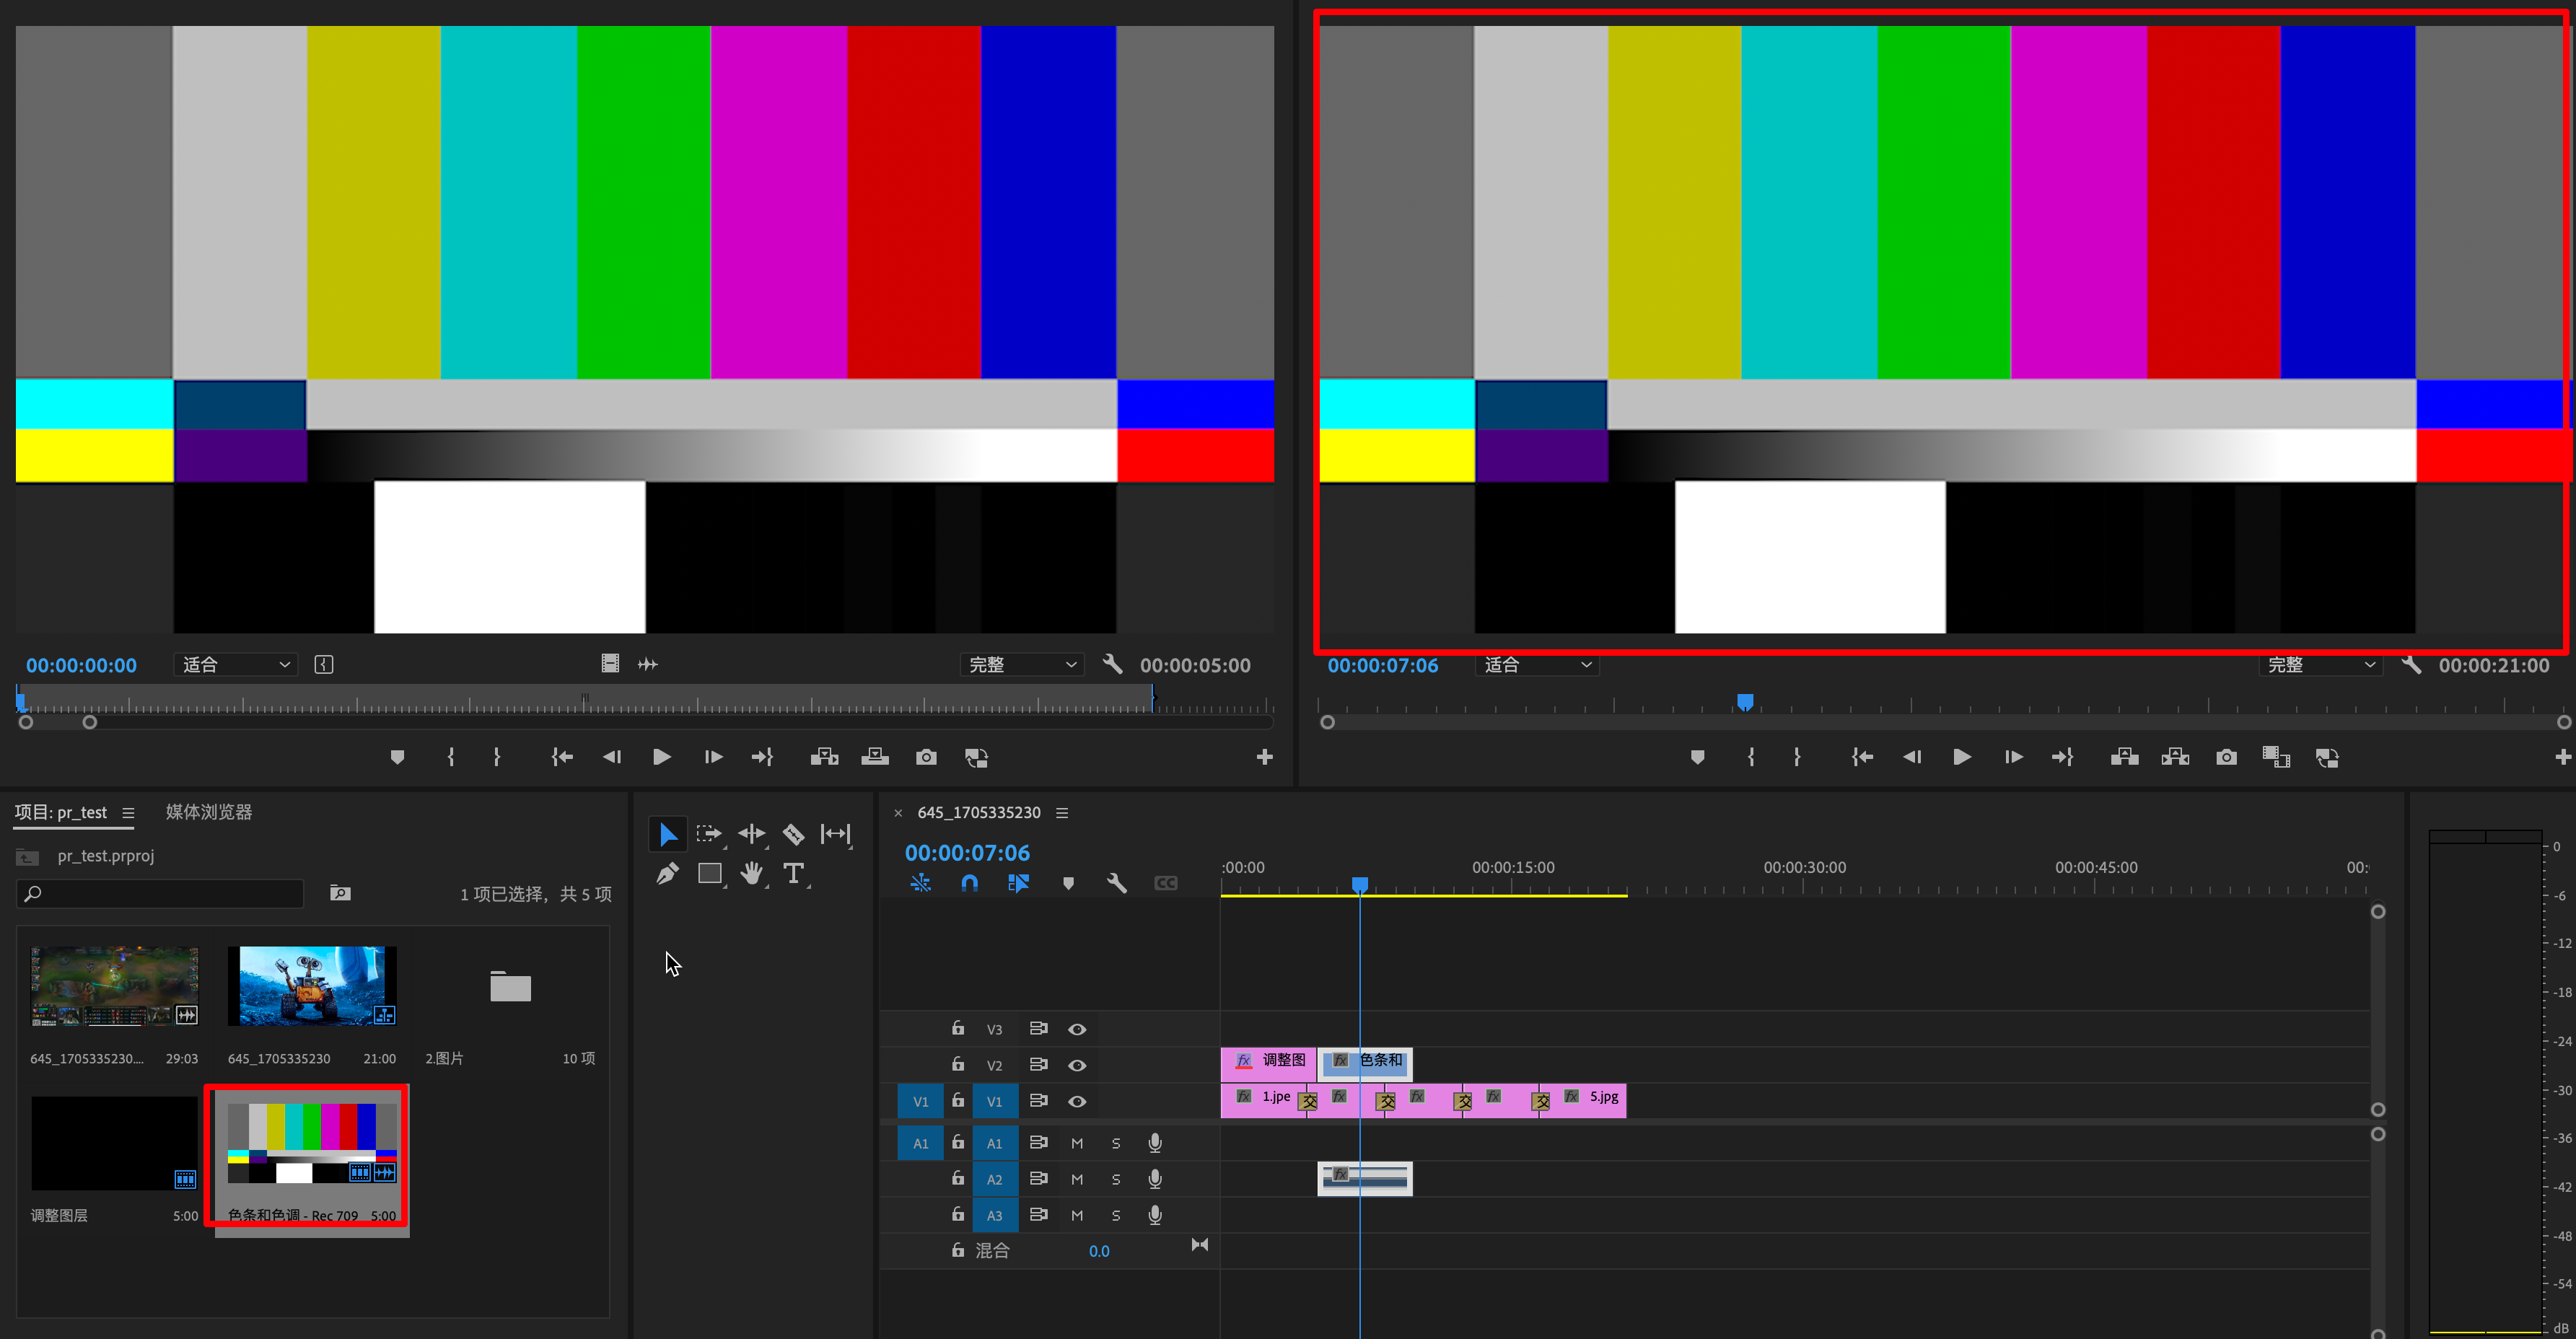Select the WALL-E sequence thumbnail
The image size is (2576, 1339).
pos(312,986)
